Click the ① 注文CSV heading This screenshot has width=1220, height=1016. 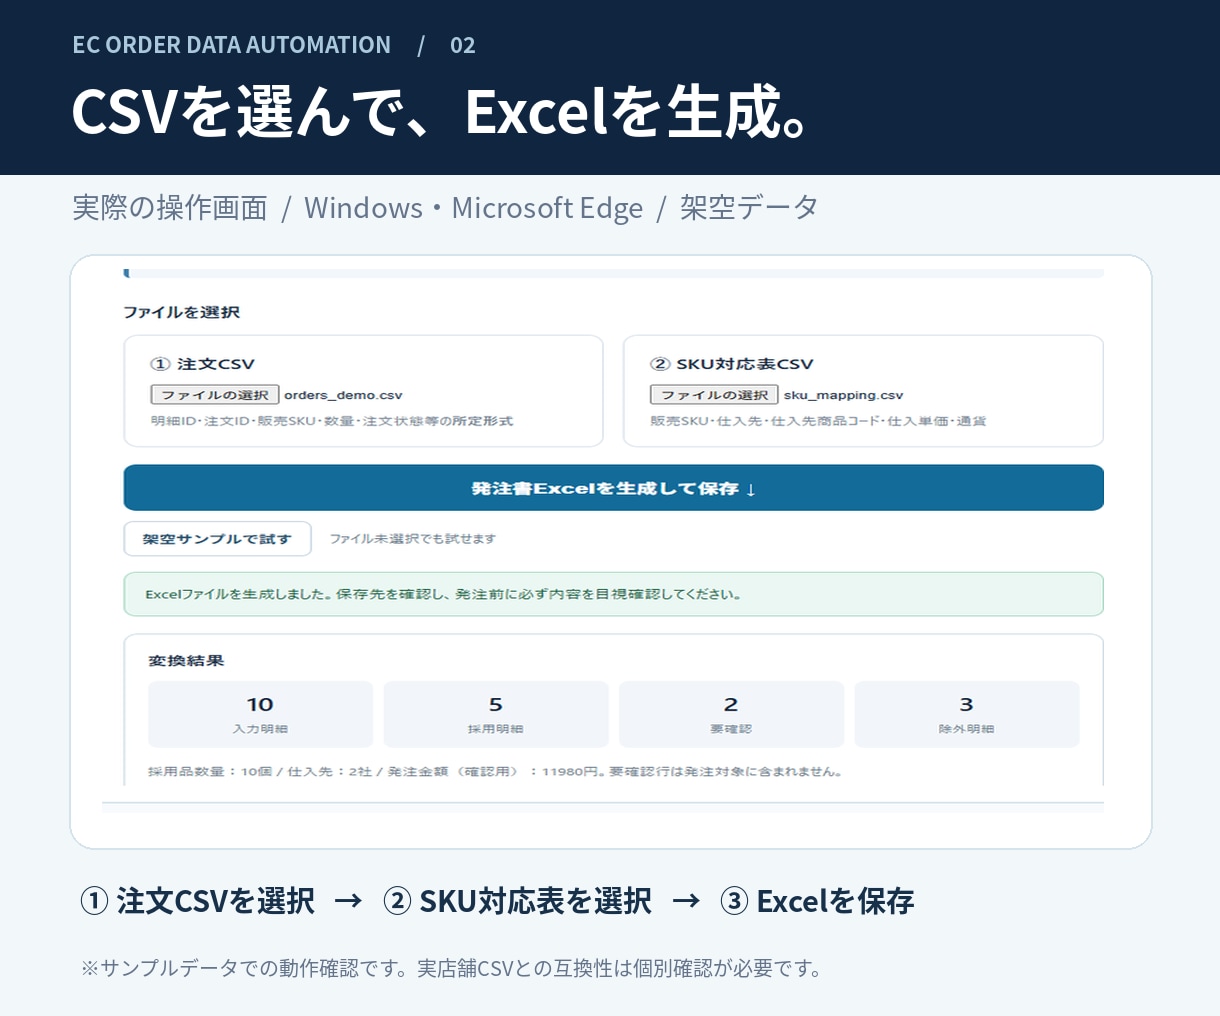202,364
